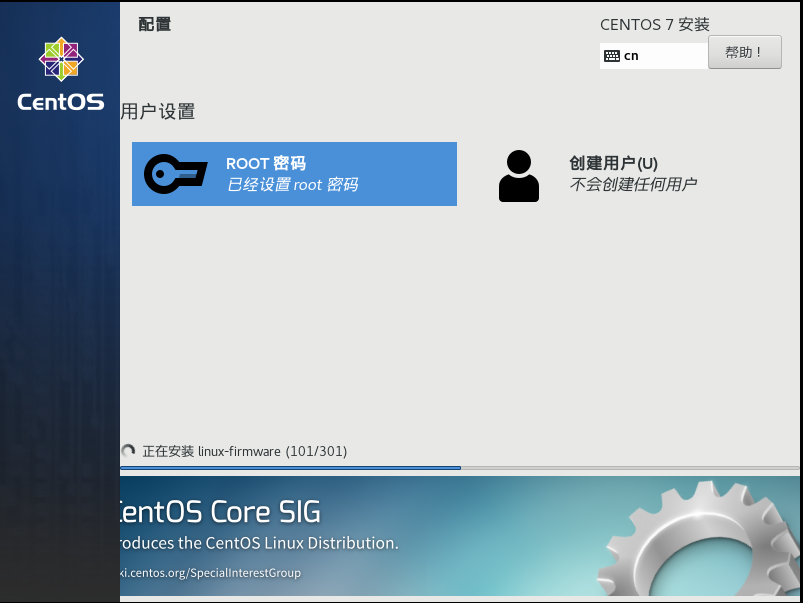This screenshot has width=803, height=603.
Task: Click the 创建用户 person silhouette icon
Action: [519, 176]
